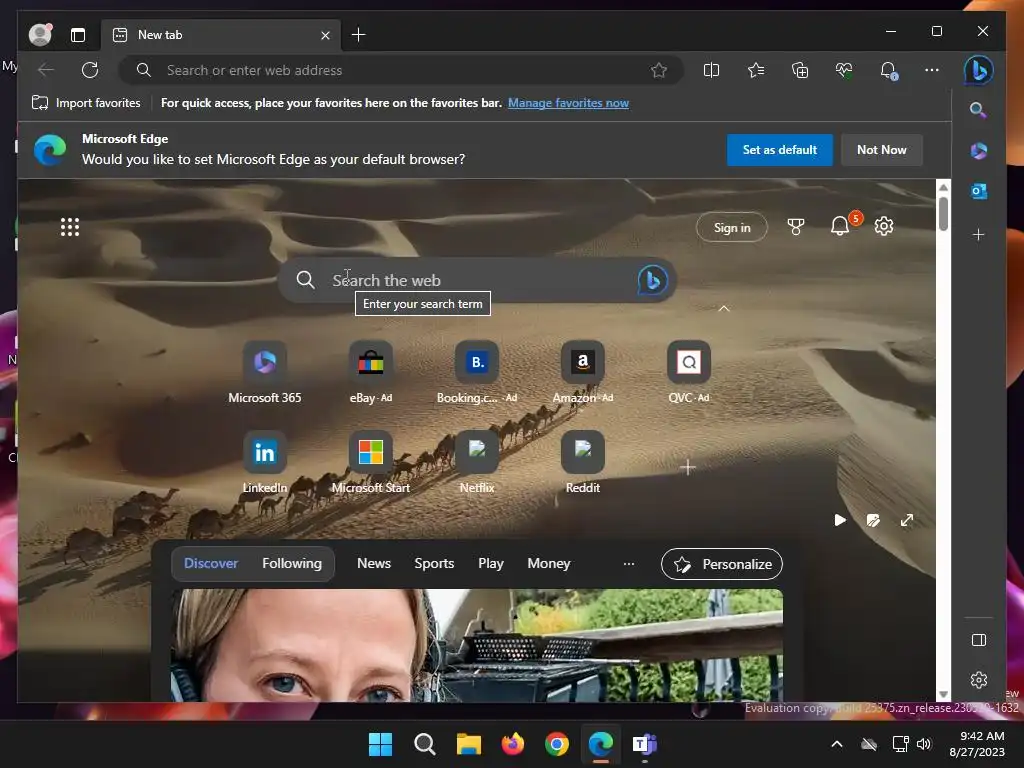
Task: Add a new quick link site
Action: point(688,467)
